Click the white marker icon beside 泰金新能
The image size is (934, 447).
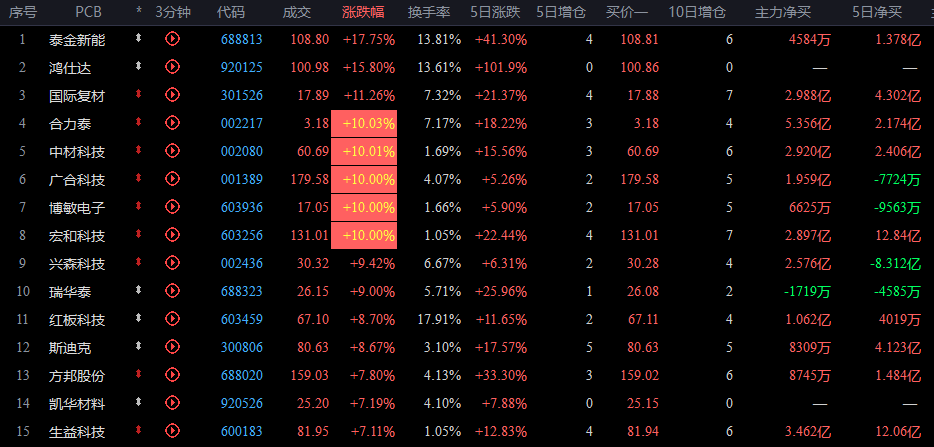[x=139, y=38]
